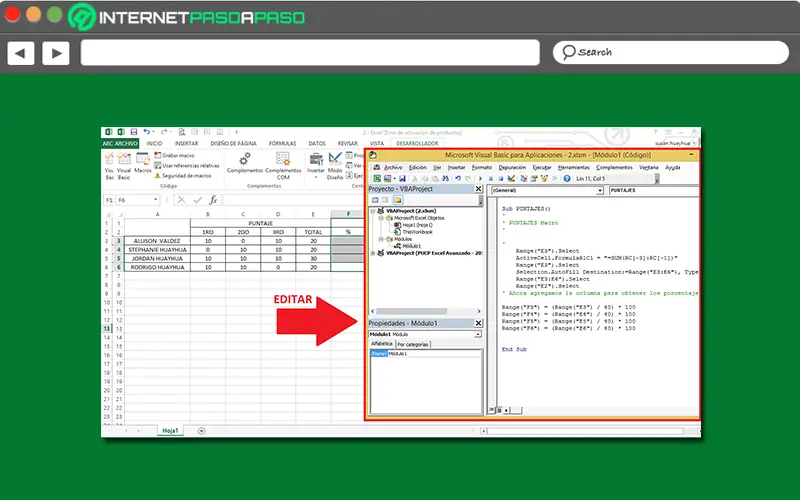Open the Formato menu in VBA editor
Screen dimensions: 800x500
click(x=482, y=167)
